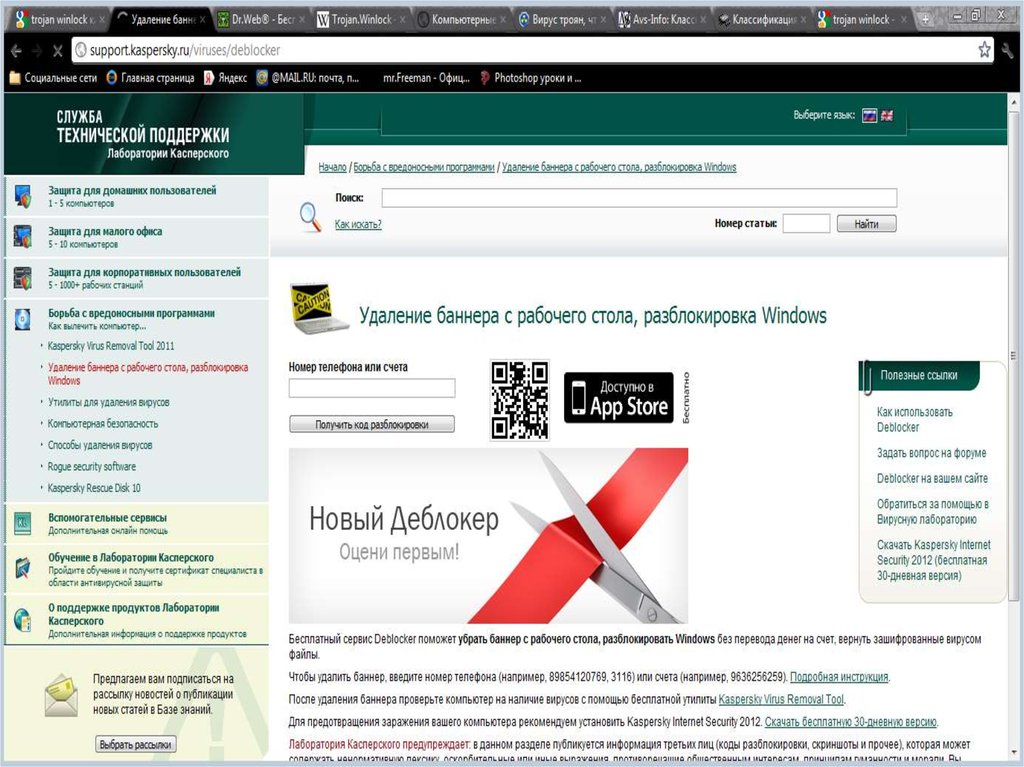Click the Поиск search field
The width and height of the screenshot is (1024, 767).
coord(639,198)
